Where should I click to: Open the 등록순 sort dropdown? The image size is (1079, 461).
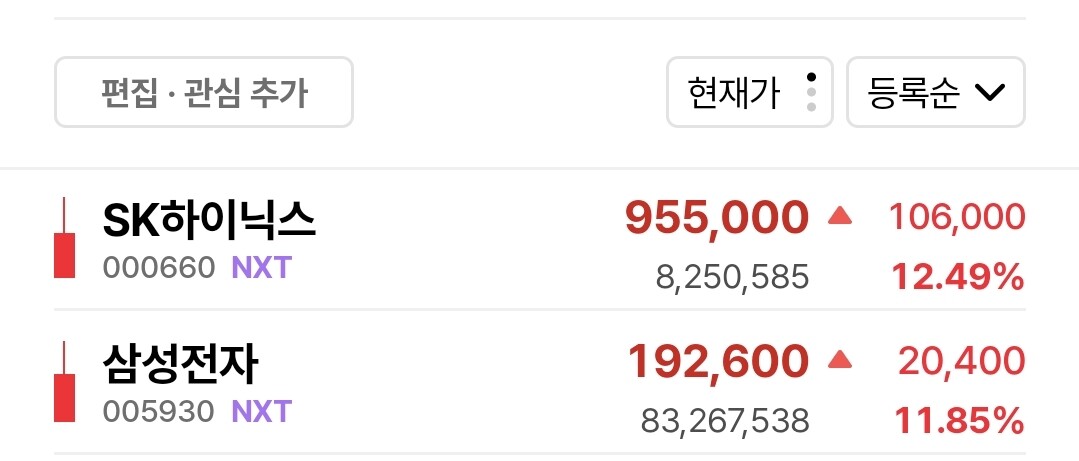pos(935,93)
